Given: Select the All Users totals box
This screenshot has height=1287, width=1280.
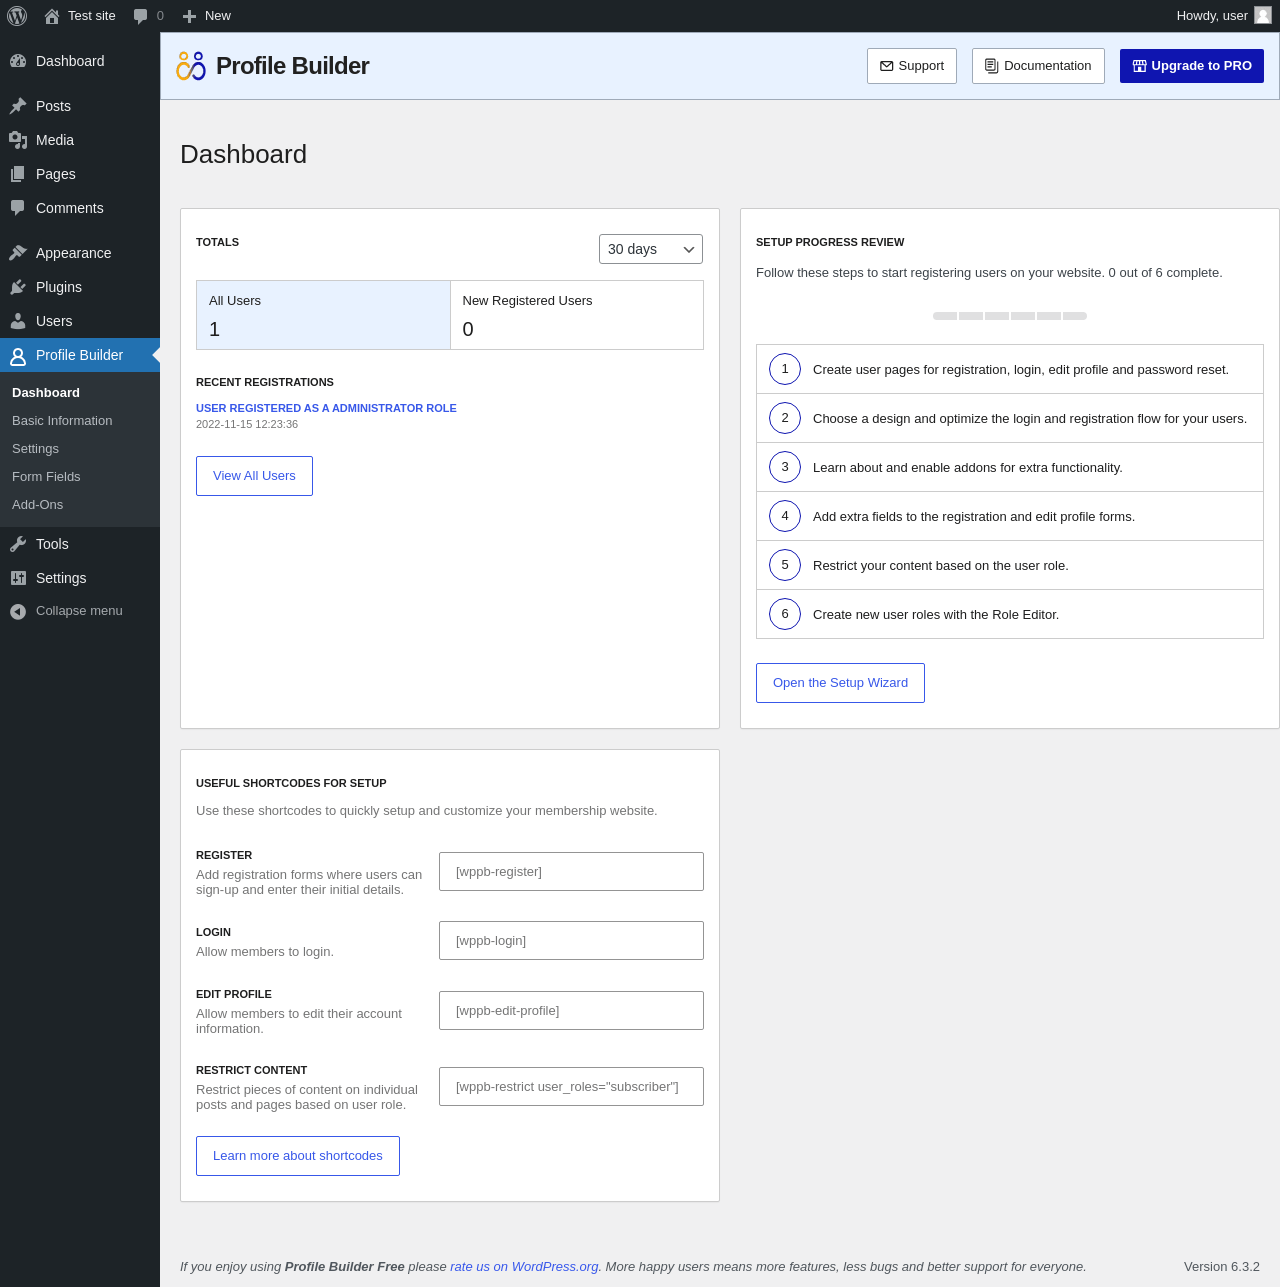Looking at the screenshot, I should [x=323, y=315].
